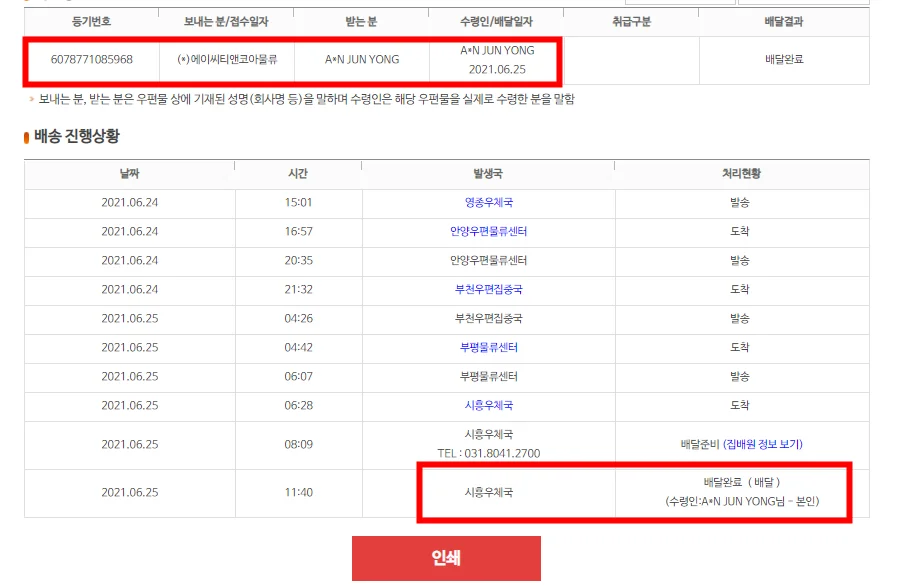Click the 배송 진행상황 section heading

(x=76, y=136)
